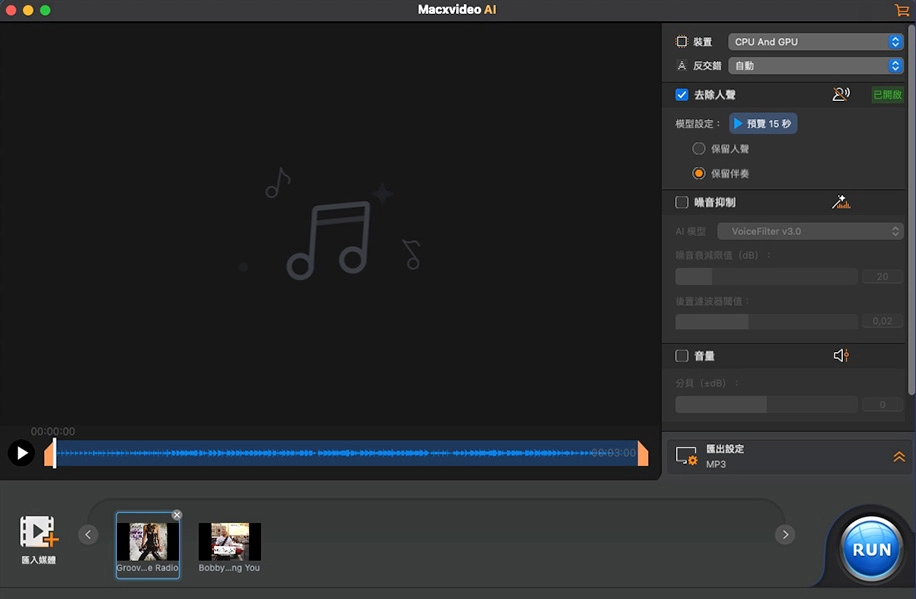Click the volume speaker icon
The image size is (916, 599).
[x=840, y=356]
